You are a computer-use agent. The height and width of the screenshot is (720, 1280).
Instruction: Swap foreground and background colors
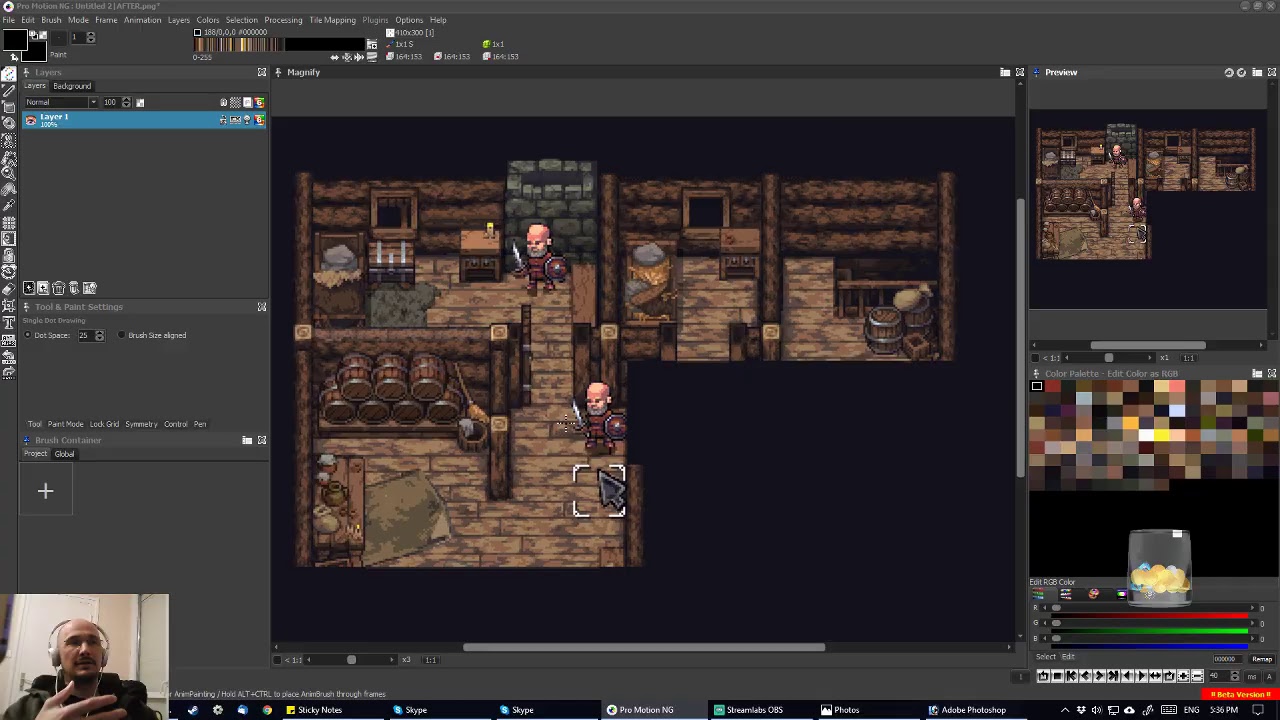(x=34, y=35)
